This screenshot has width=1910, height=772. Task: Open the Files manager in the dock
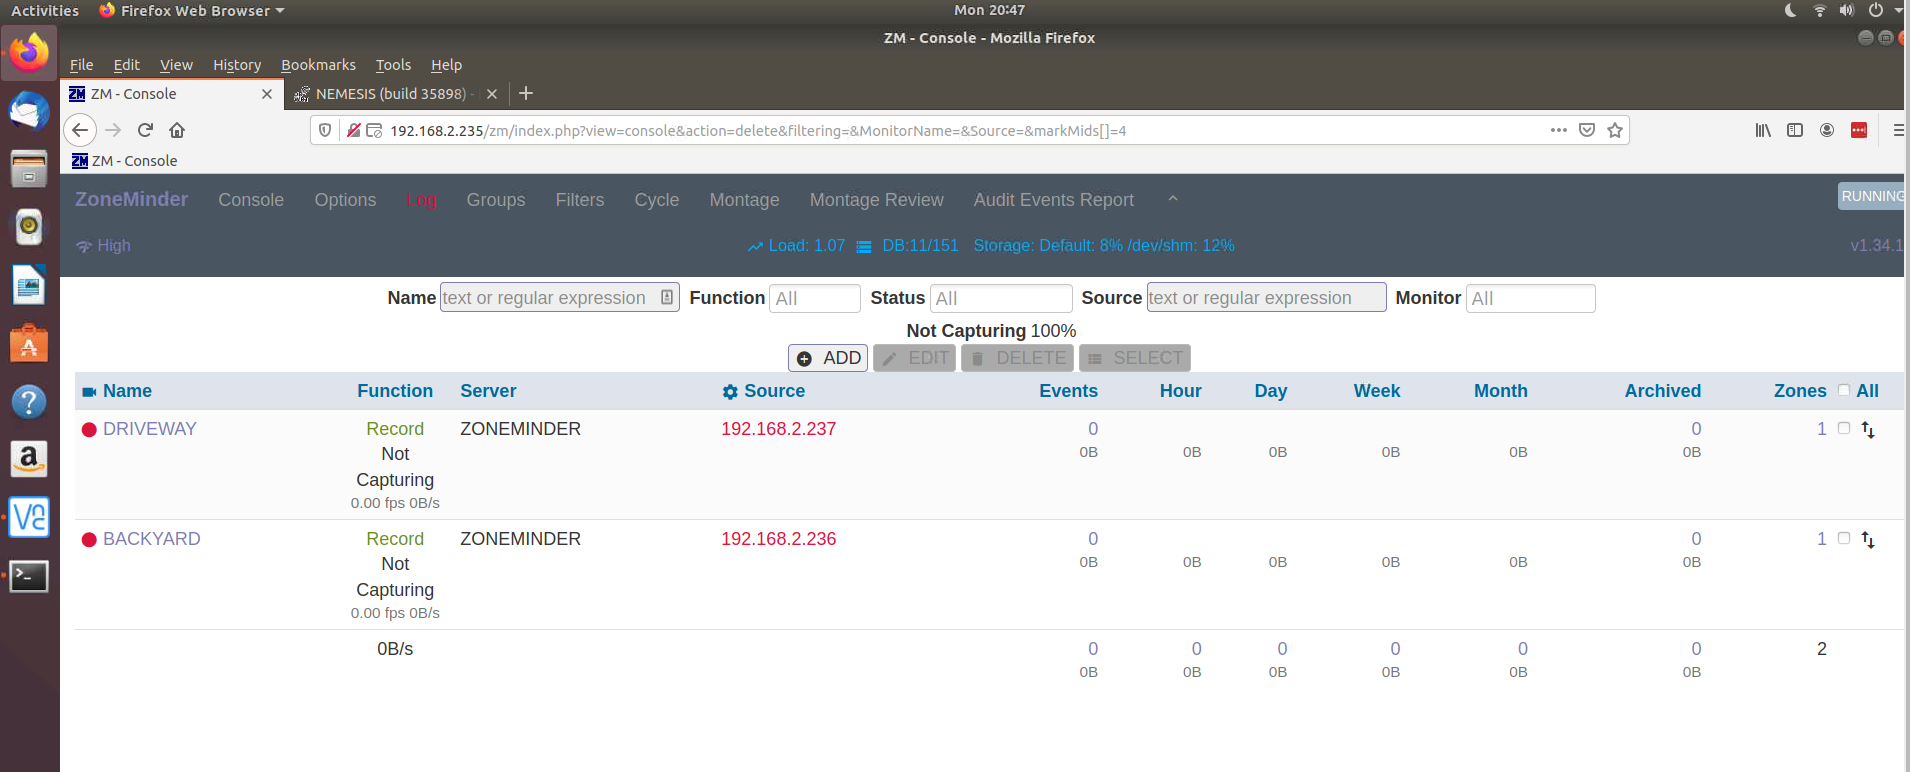click(x=29, y=169)
